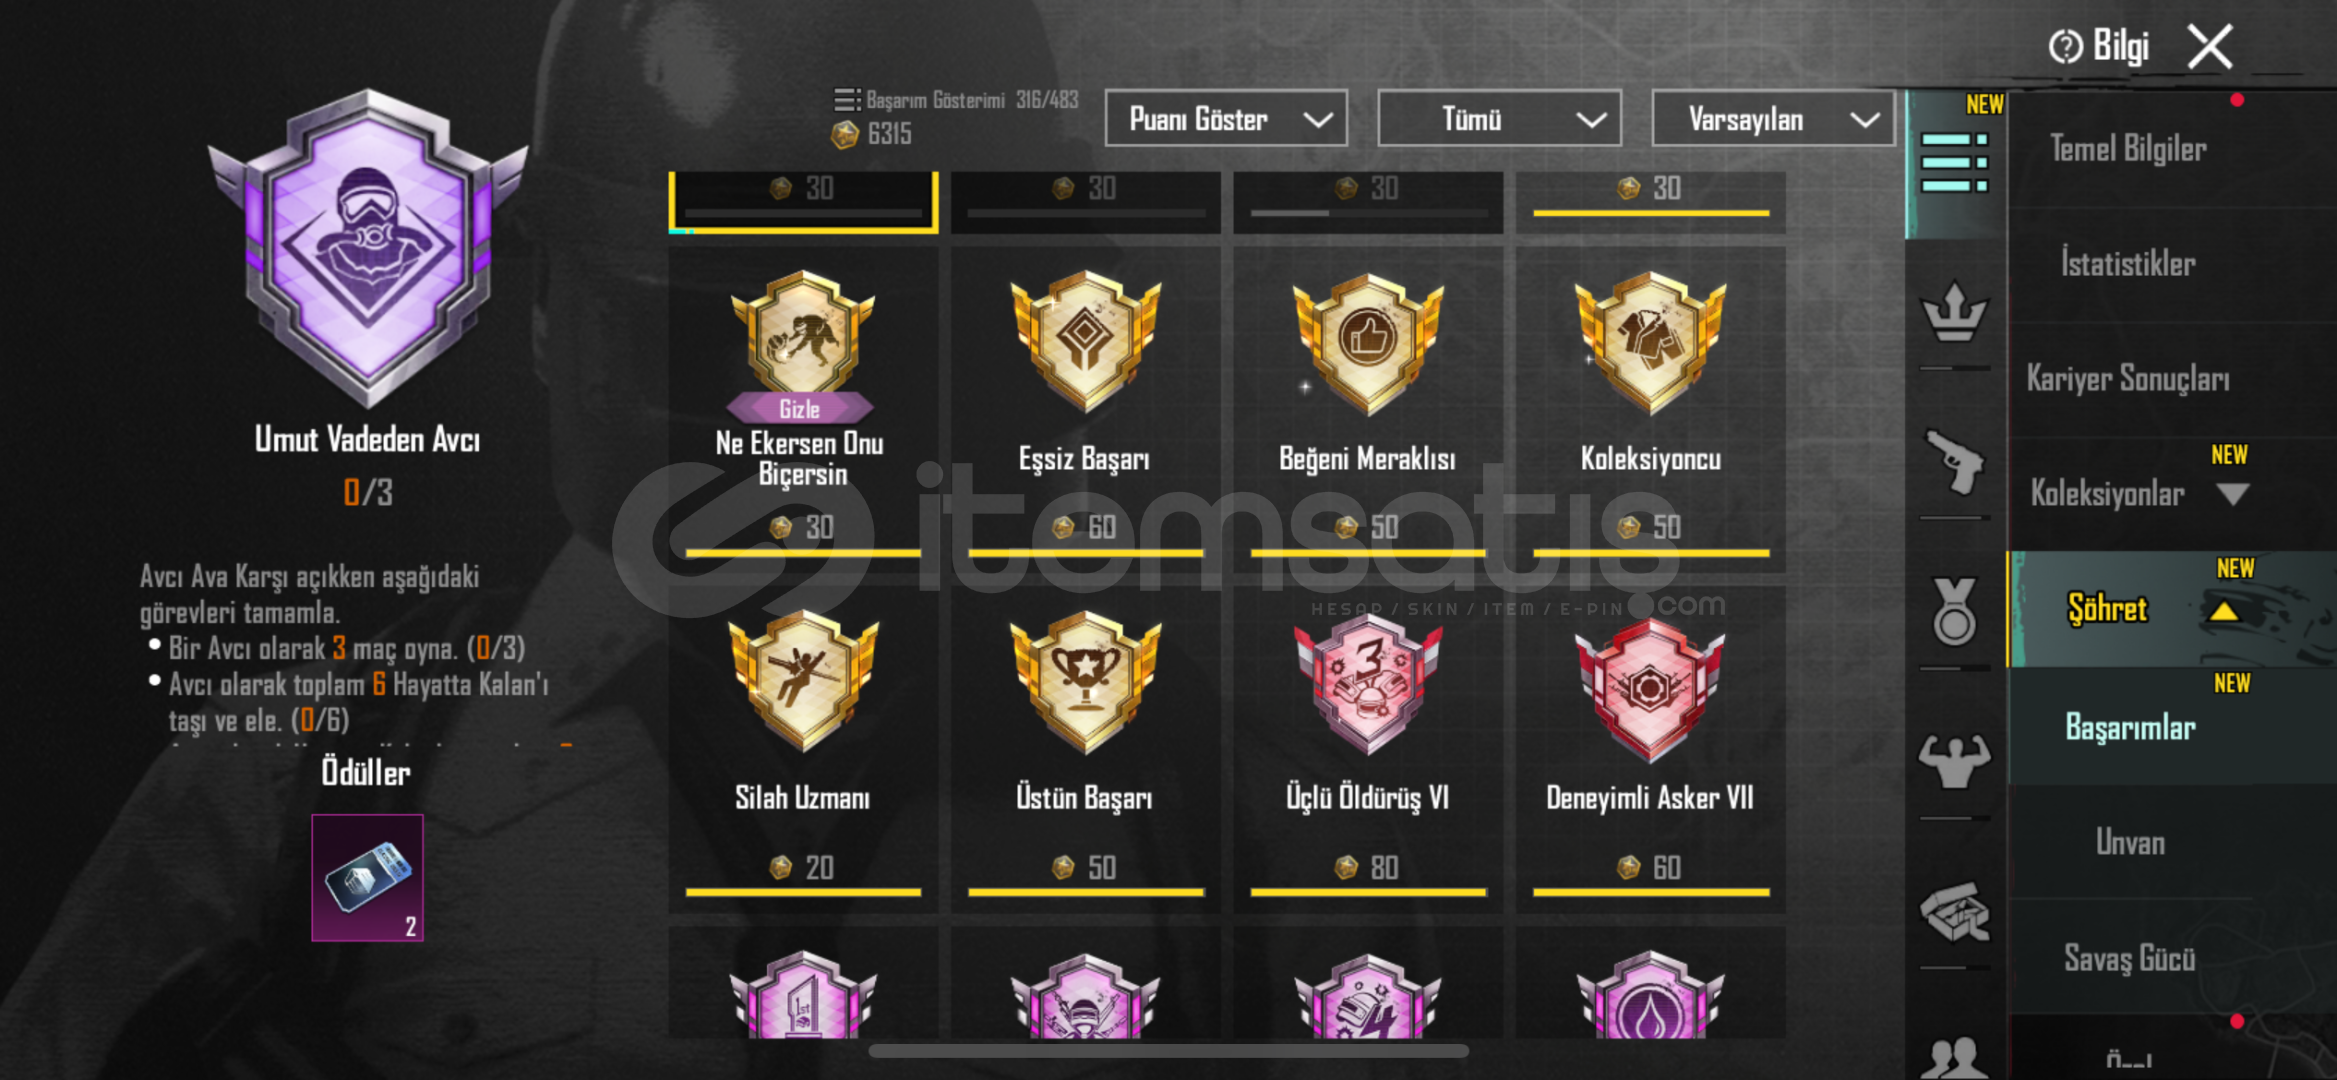Switch to the İstatistikler tab

(2128, 264)
